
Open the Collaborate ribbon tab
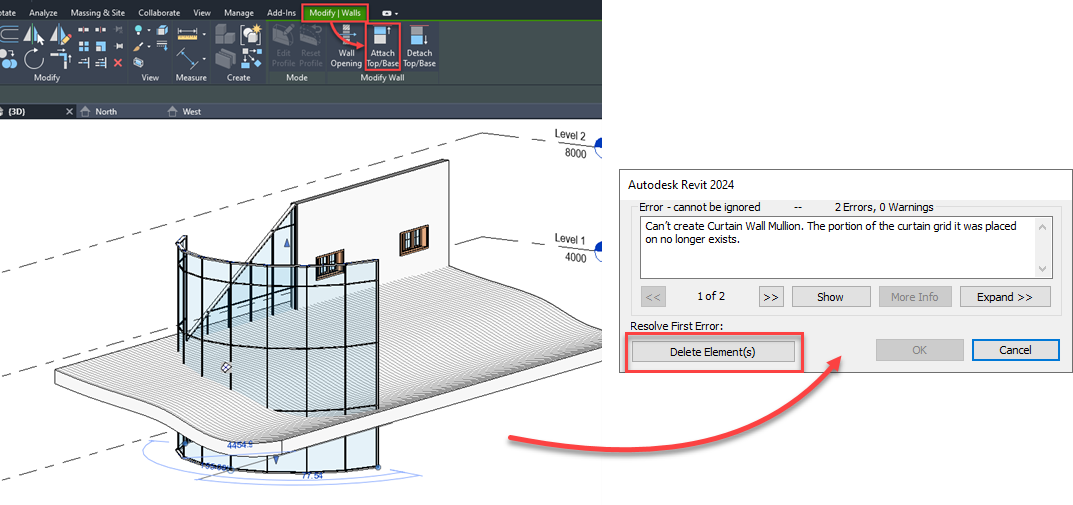click(x=159, y=13)
